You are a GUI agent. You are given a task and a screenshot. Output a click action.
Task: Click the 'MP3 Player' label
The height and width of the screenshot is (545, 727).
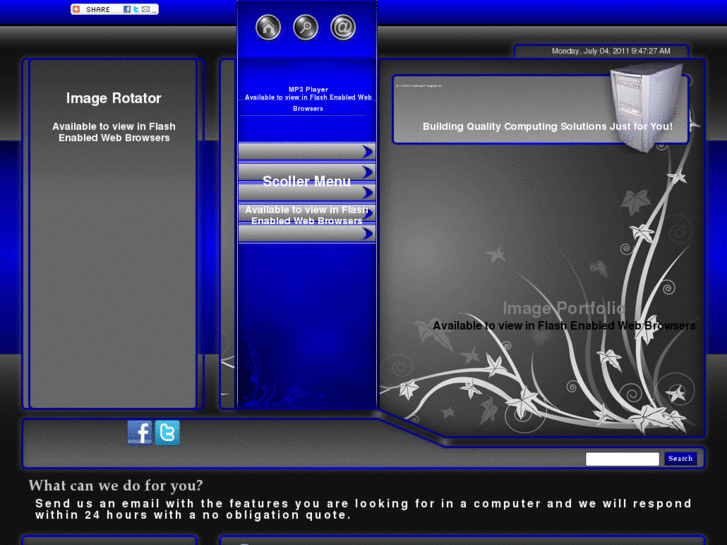[x=308, y=90]
